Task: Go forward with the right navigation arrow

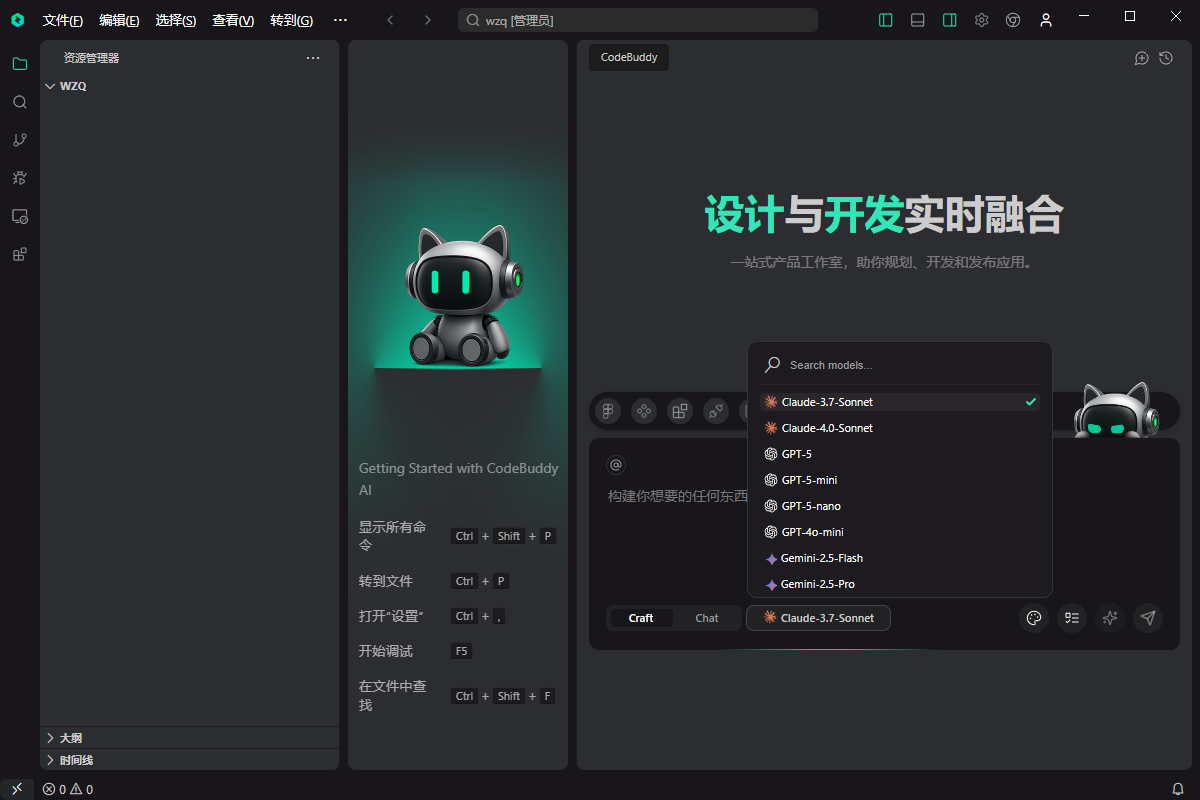Action: 428,20
